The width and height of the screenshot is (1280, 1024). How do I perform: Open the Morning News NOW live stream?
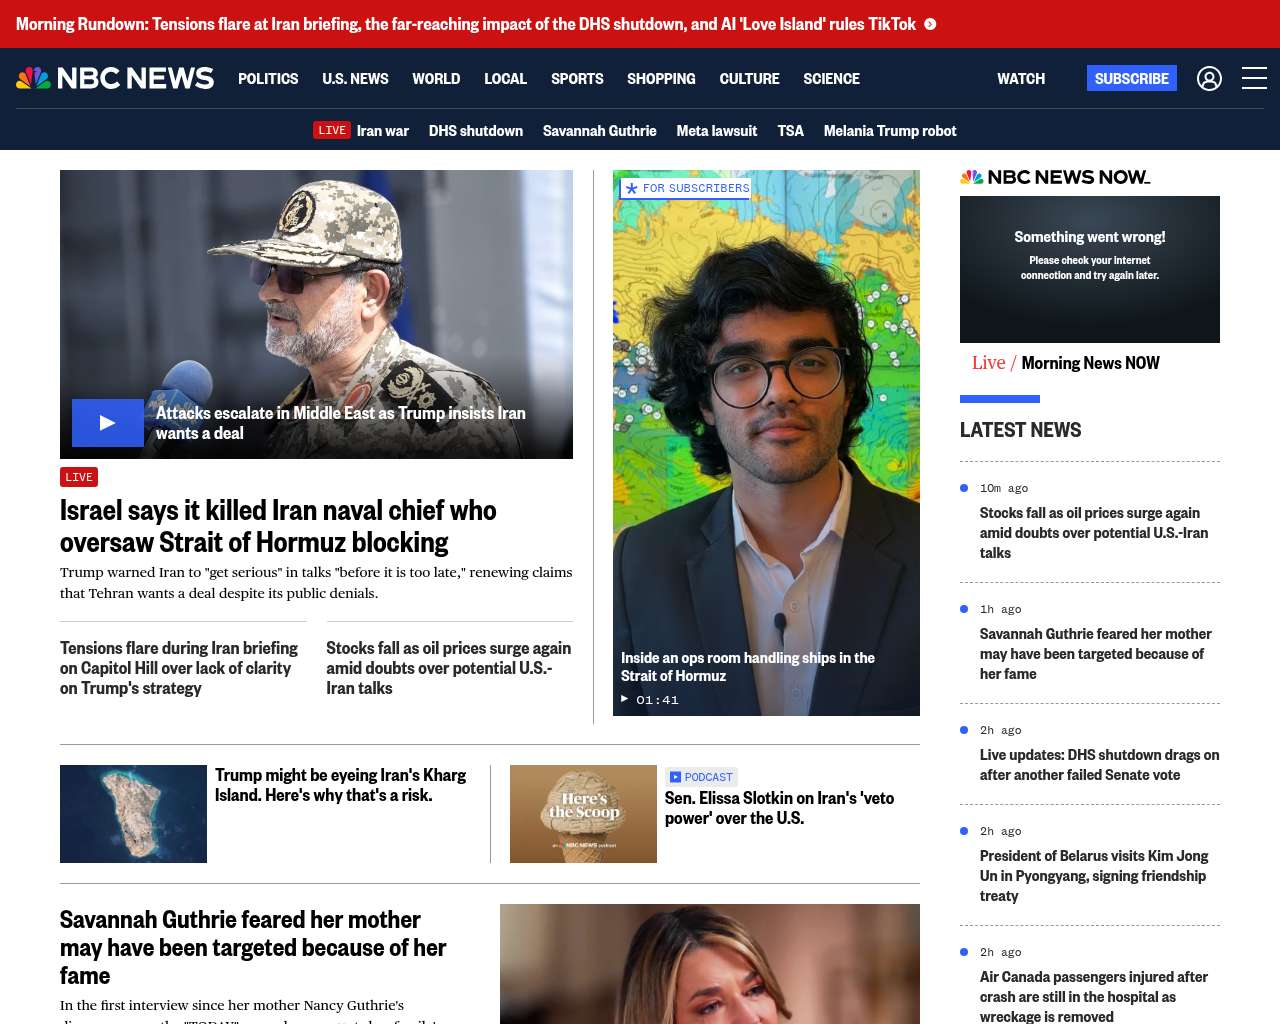(x=1090, y=363)
